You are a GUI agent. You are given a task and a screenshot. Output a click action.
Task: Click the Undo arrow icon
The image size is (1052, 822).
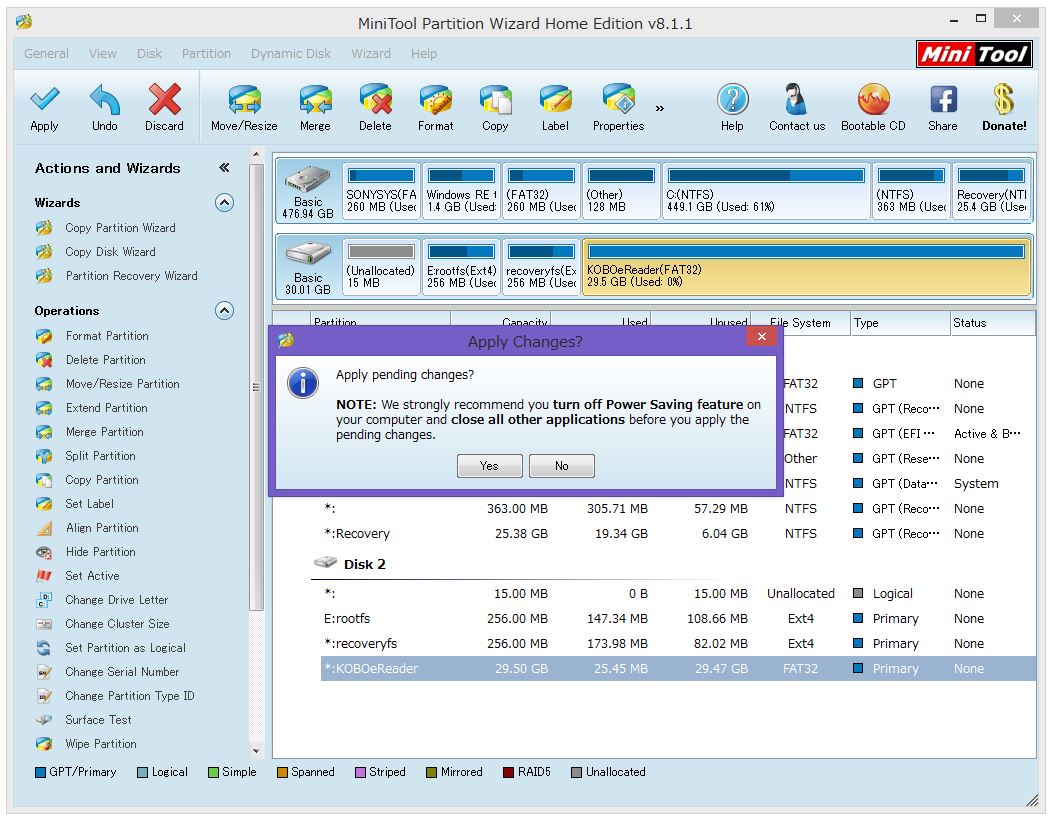105,99
